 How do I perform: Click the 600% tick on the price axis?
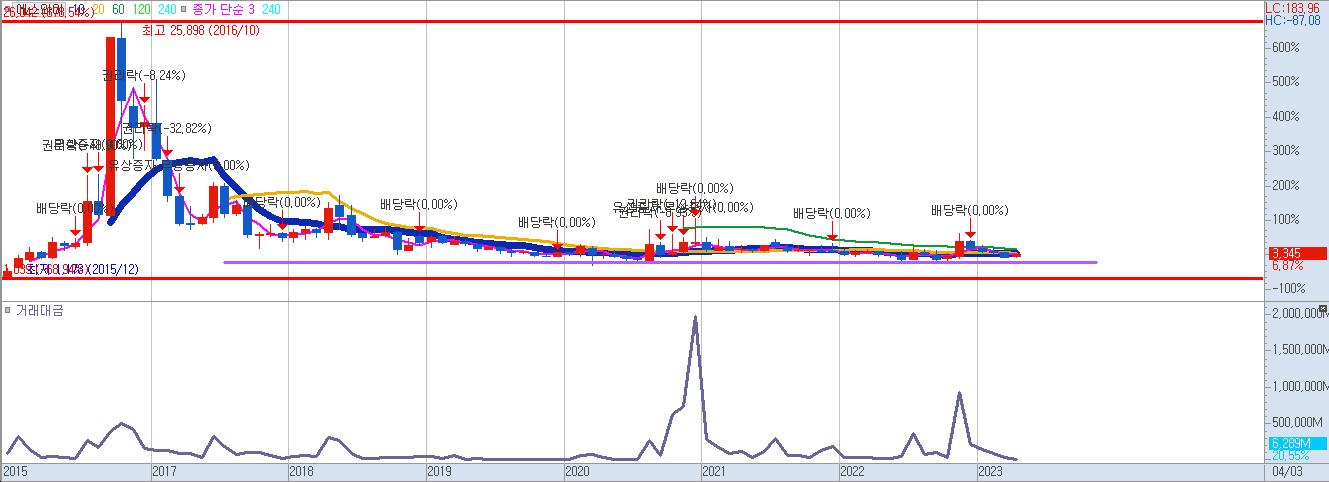1285,47
